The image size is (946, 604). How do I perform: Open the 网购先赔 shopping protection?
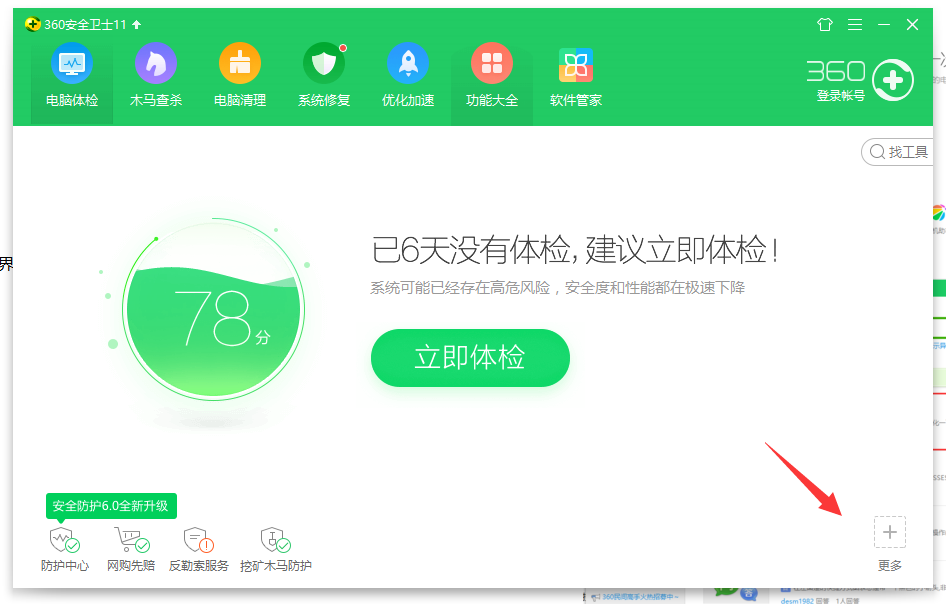130,546
